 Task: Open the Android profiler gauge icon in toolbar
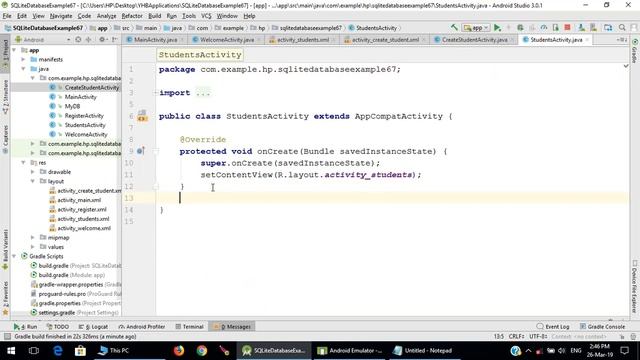(x=544, y=27)
